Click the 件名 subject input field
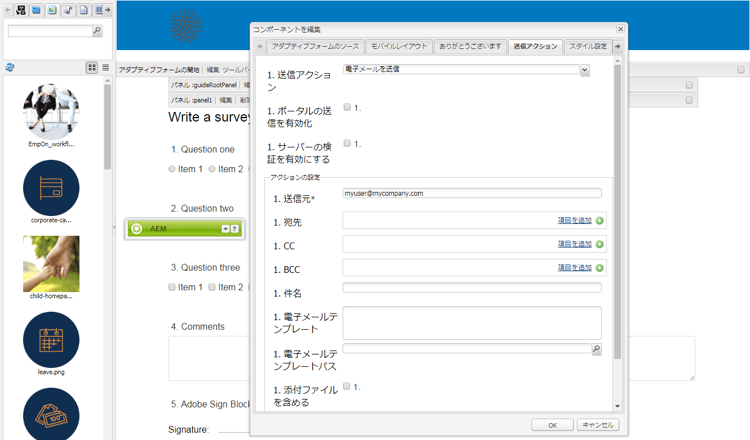The image size is (750, 440). click(472, 287)
